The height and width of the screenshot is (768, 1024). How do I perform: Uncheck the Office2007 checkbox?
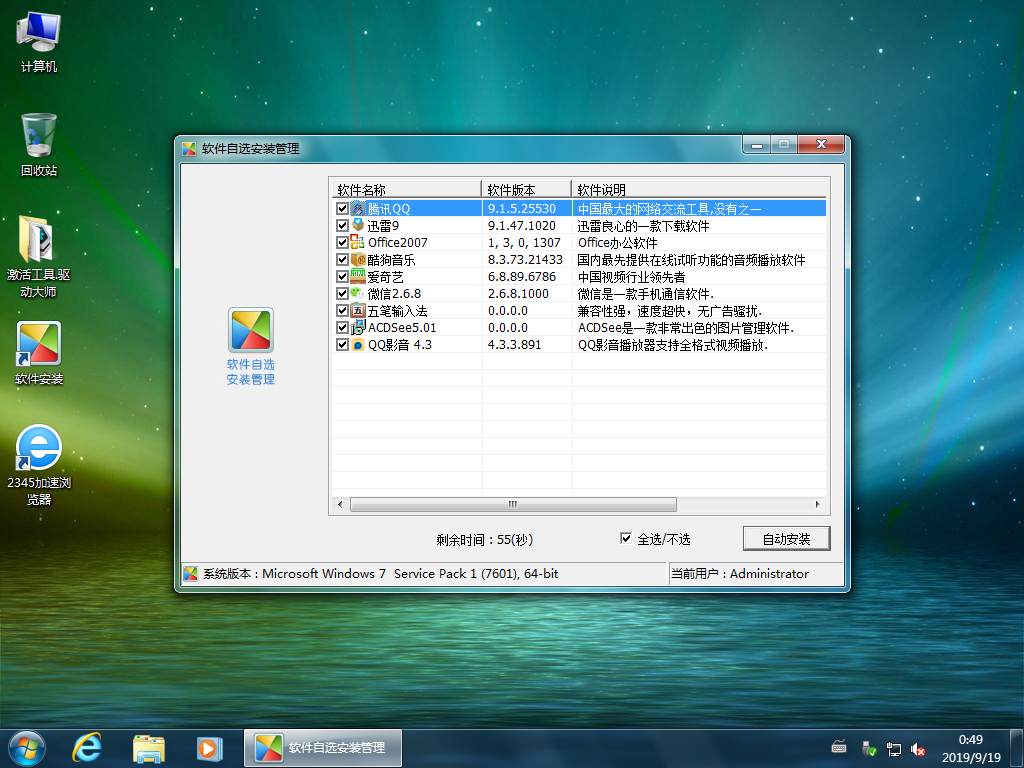click(342, 242)
